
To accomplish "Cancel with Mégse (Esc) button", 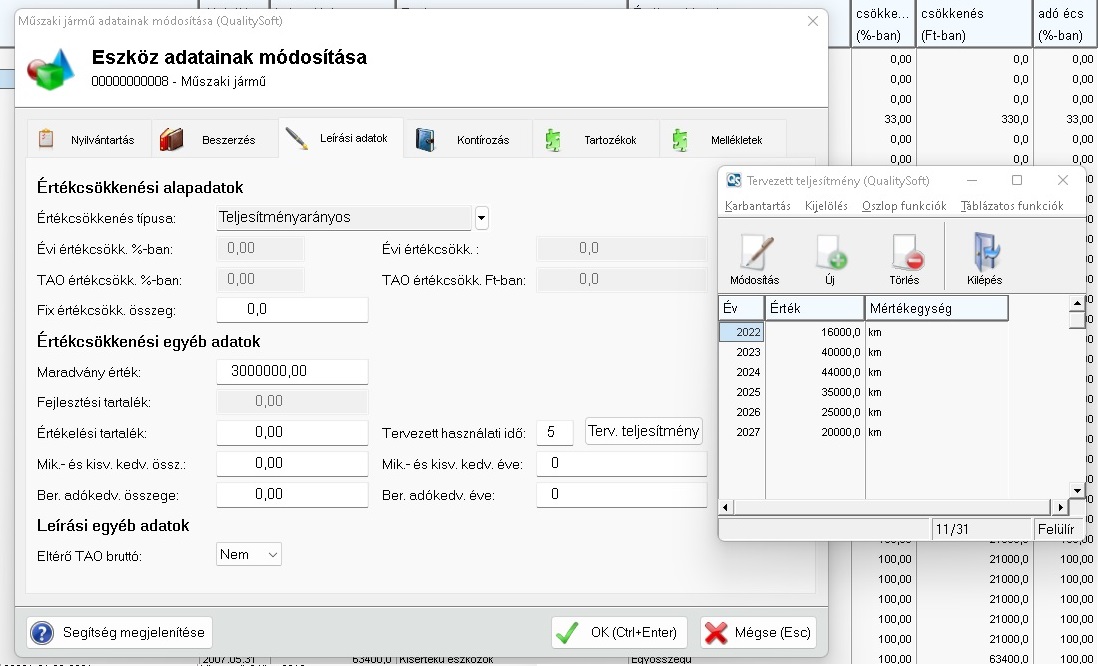I will [x=758, y=632].
